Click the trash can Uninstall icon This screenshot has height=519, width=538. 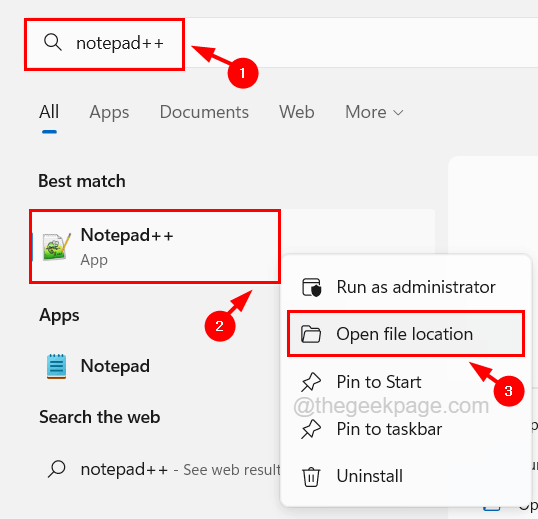click(x=311, y=477)
